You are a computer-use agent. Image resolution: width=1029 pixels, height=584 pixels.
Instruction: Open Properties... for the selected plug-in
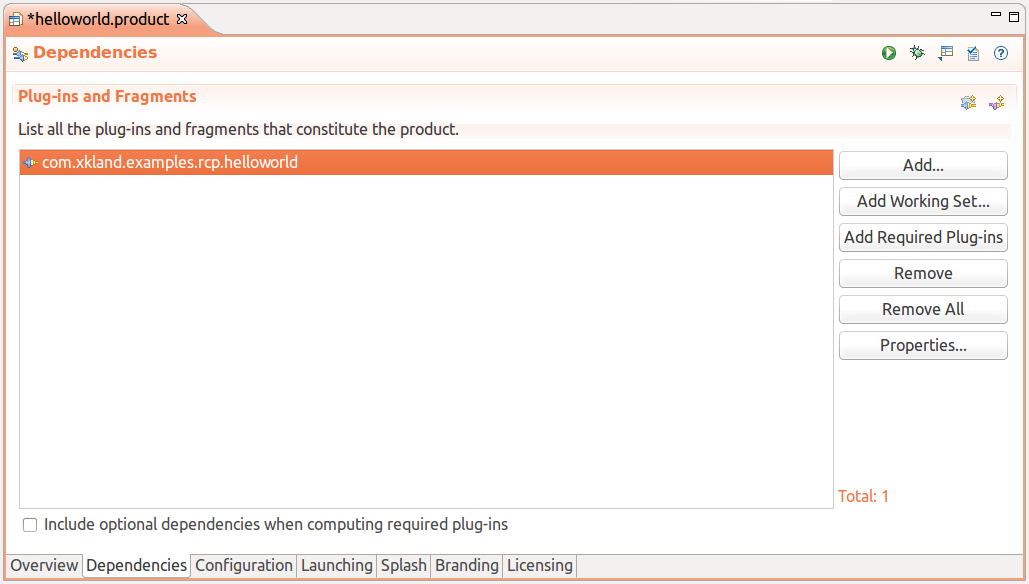point(923,346)
